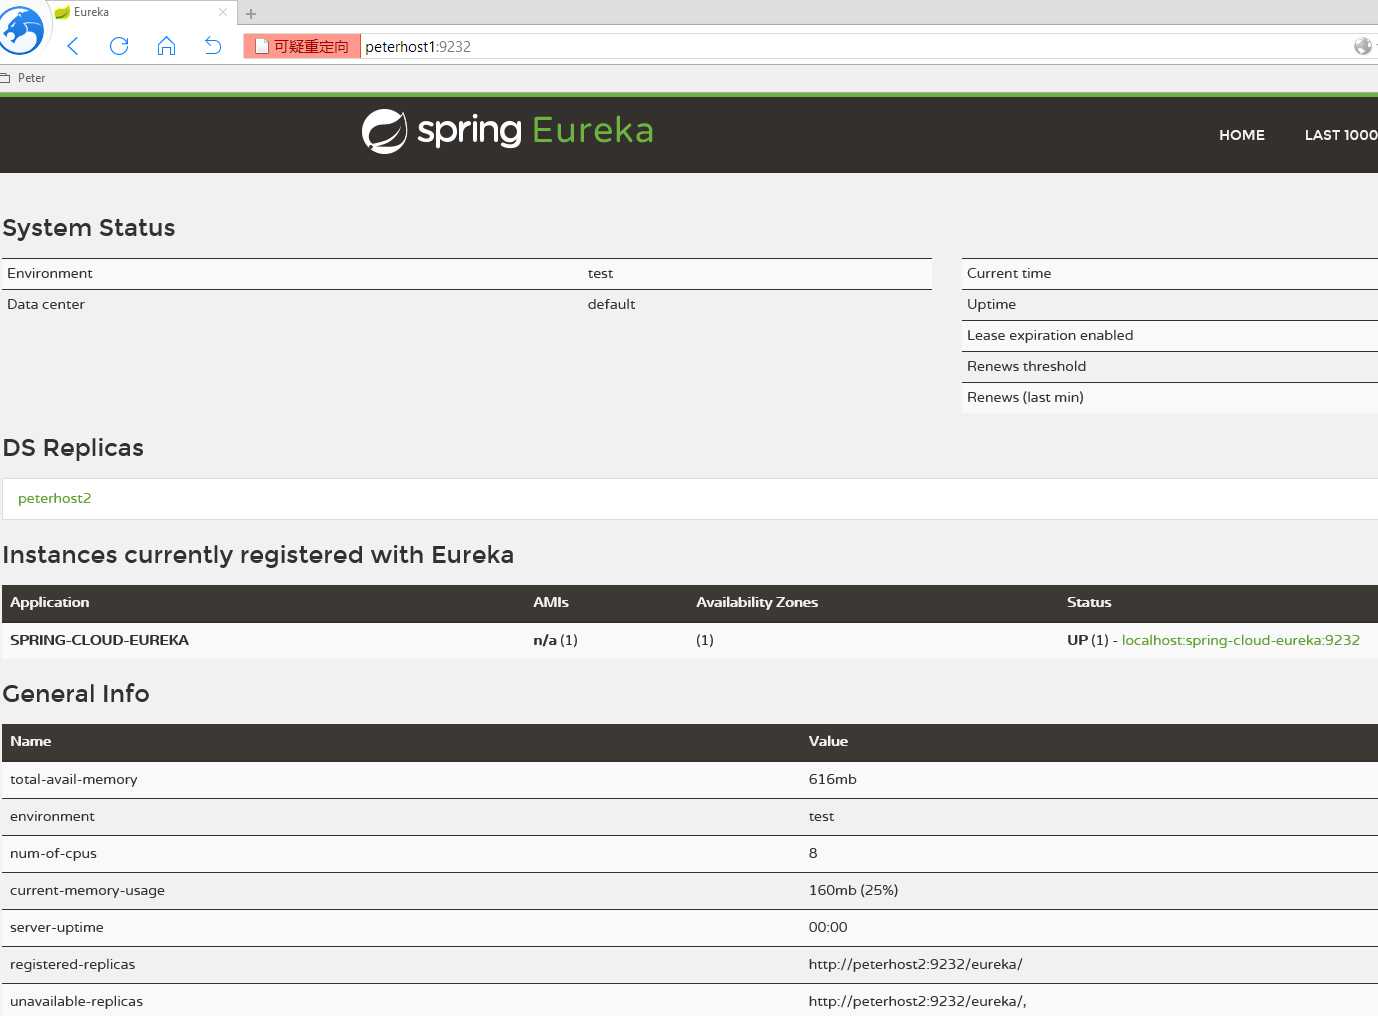Click the Name column header
Viewport: 1378px width, 1016px height.
click(31, 741)
